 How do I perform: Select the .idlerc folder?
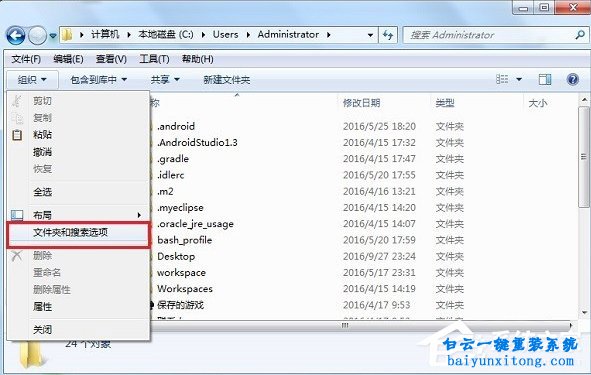pos(171,175)
